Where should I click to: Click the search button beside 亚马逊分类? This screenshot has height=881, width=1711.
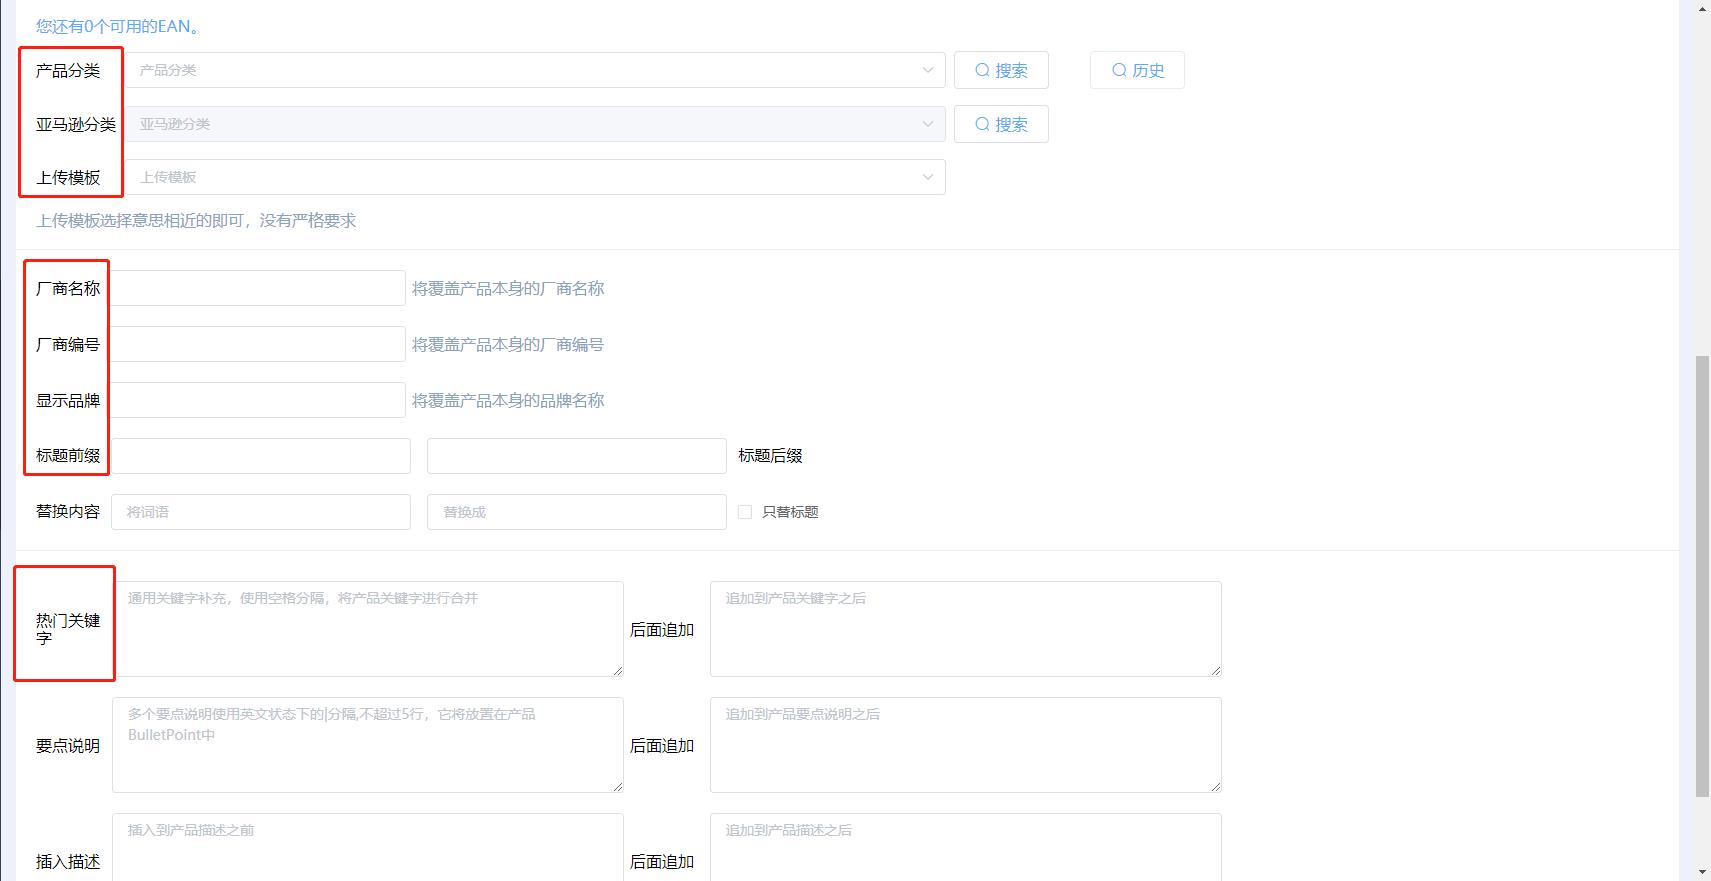coord(1000,124)
